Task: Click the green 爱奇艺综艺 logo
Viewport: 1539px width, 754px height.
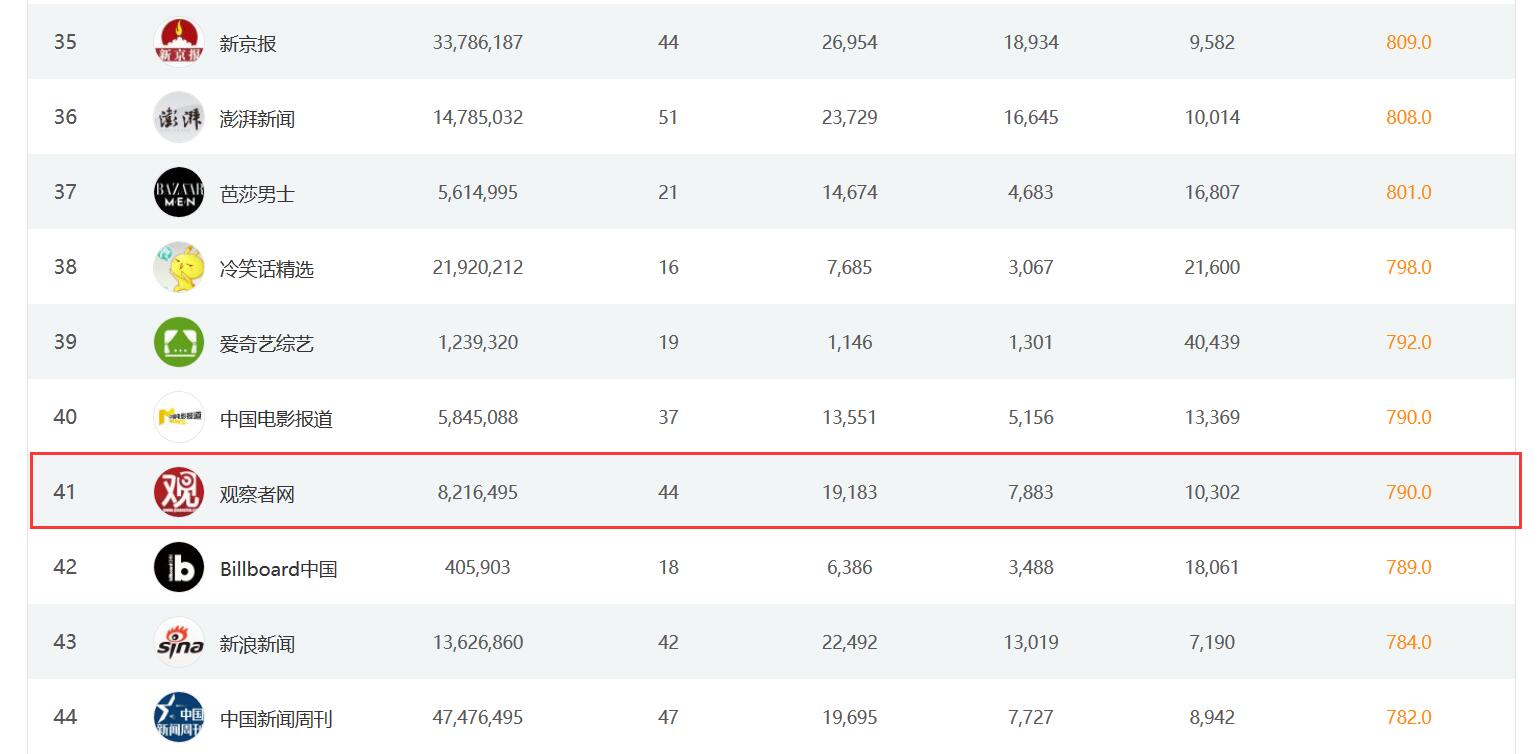Action: pos(179,342)
